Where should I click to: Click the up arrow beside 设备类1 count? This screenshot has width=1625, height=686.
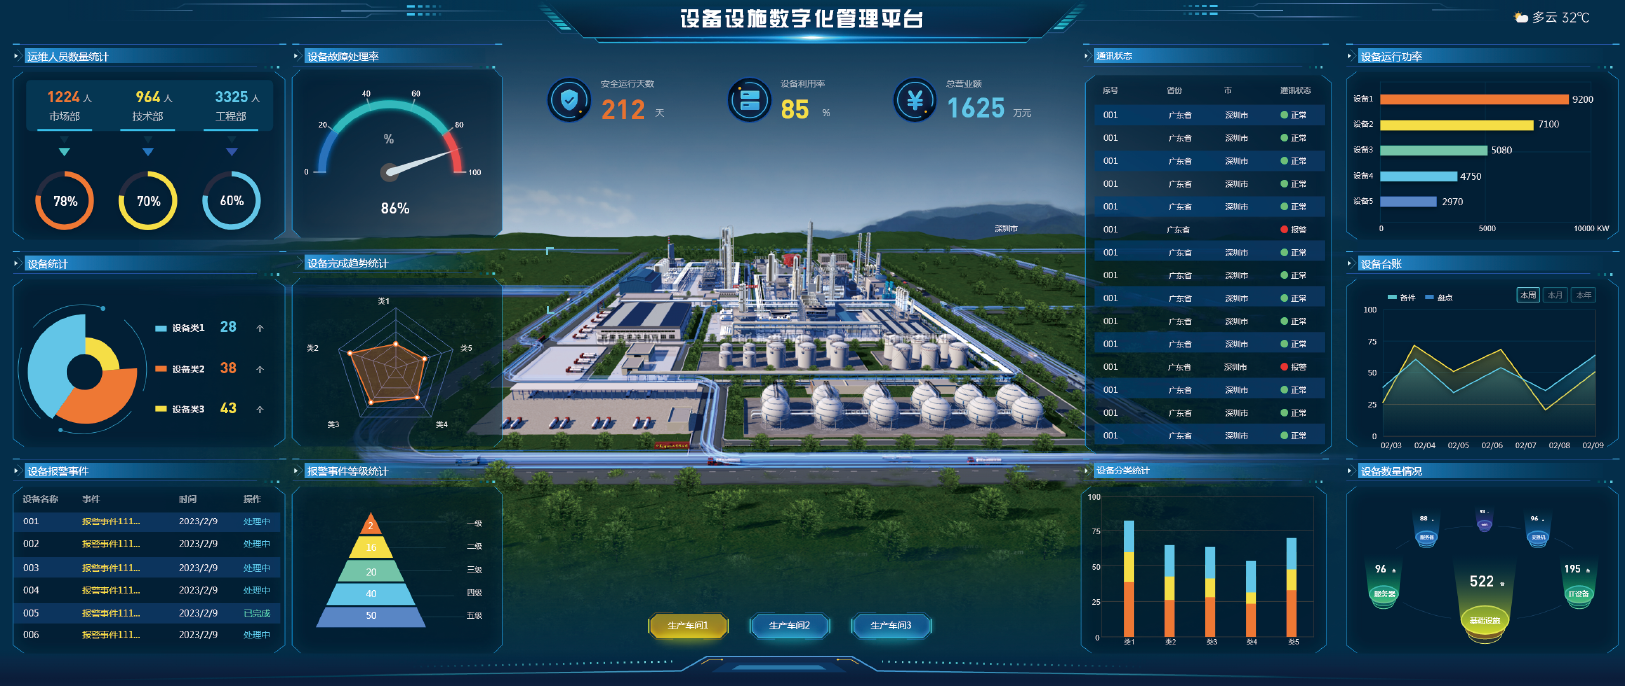260,328
